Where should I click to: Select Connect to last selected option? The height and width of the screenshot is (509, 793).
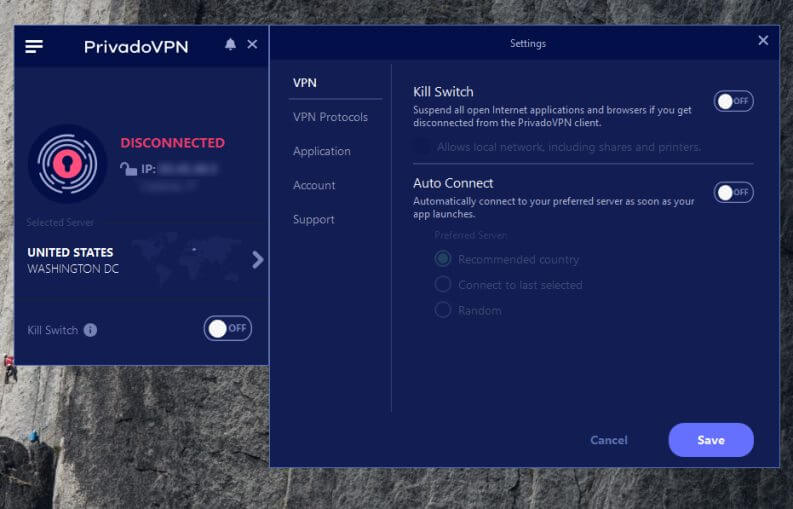443,284
